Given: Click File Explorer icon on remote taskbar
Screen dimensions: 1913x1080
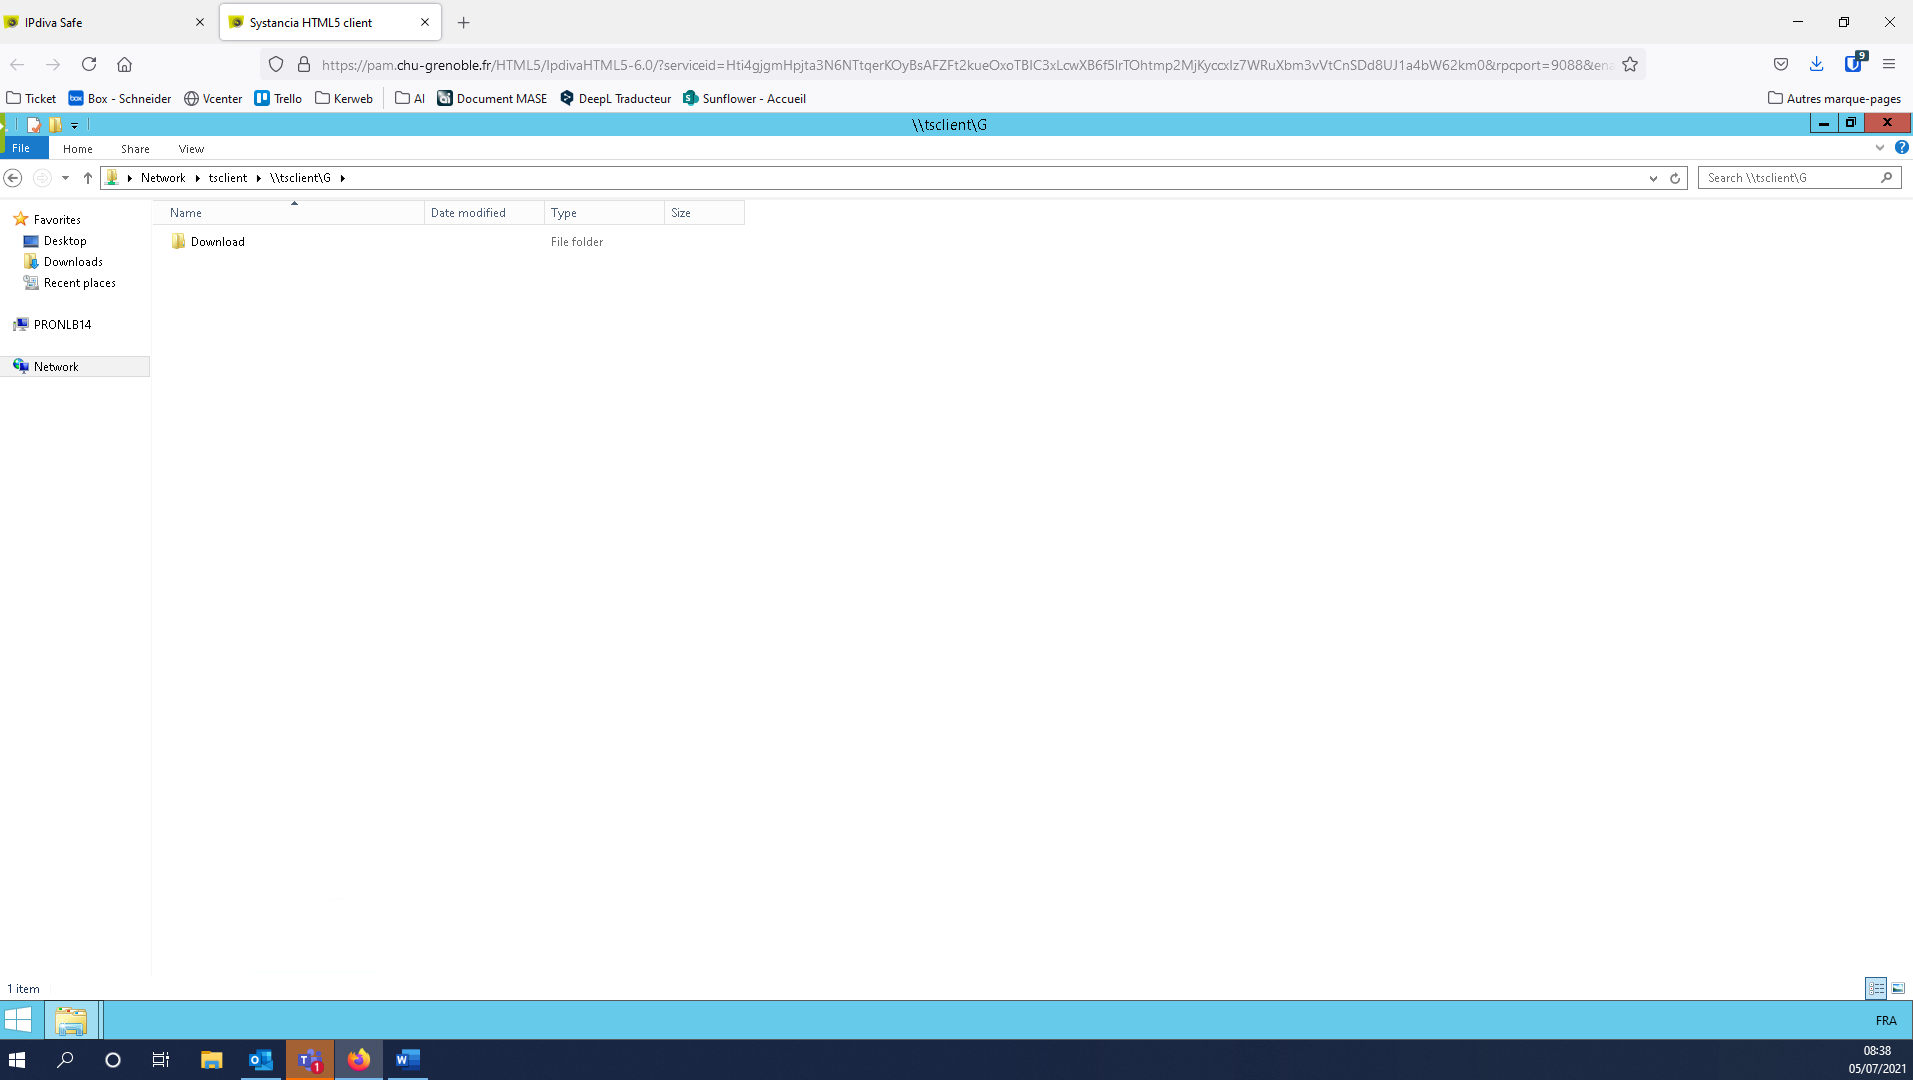Looking at the screenshot, I should (x=71, y=1020).
